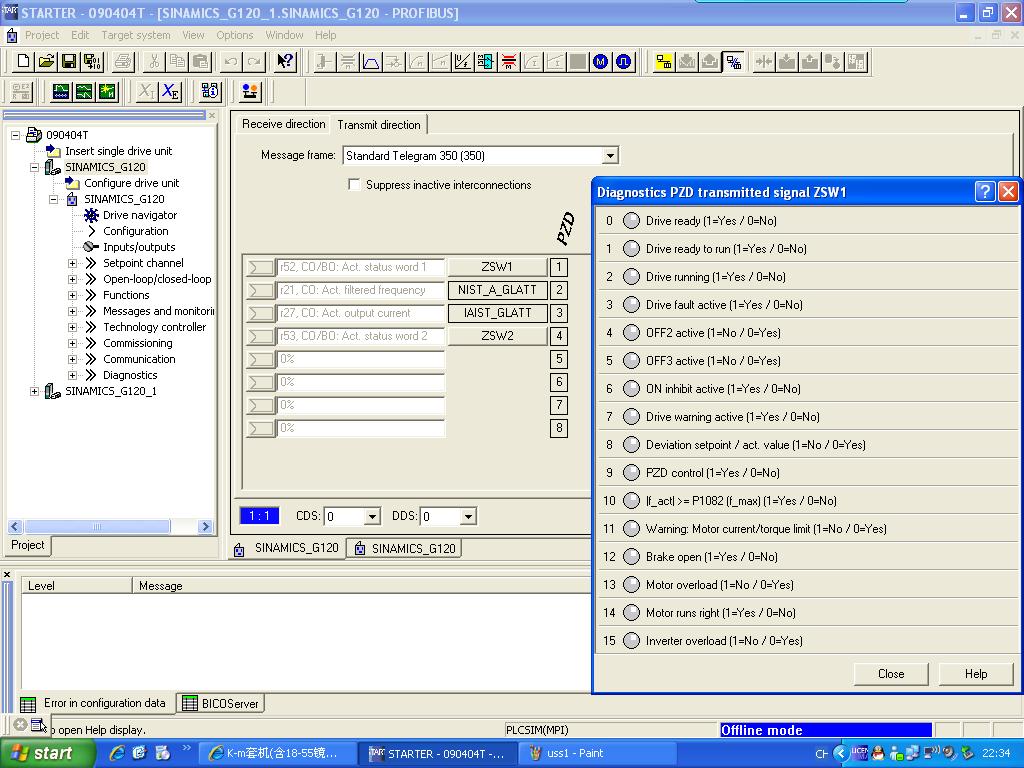This screenshot has height=768, width=1024.
Task: Click bit 0 Drive ready indicator
Action: point(631,221)
